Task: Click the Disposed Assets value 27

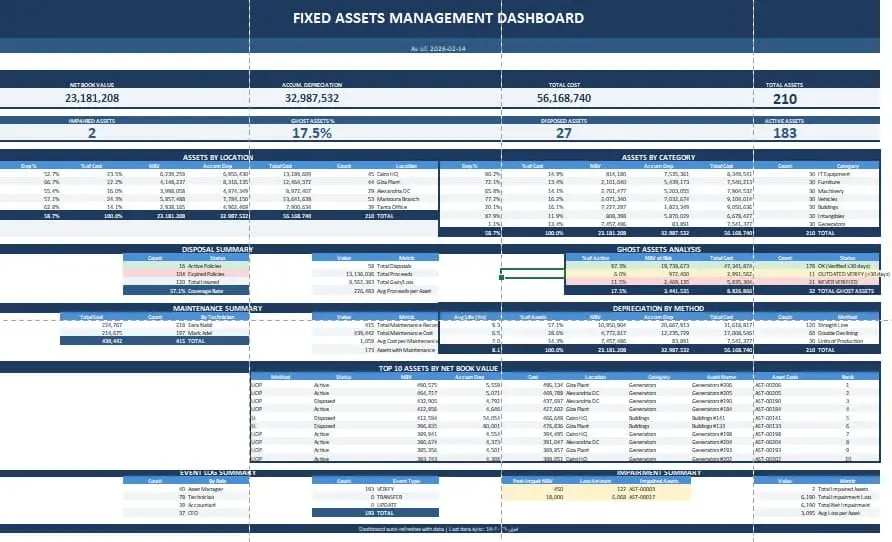Action: [564, 133]
